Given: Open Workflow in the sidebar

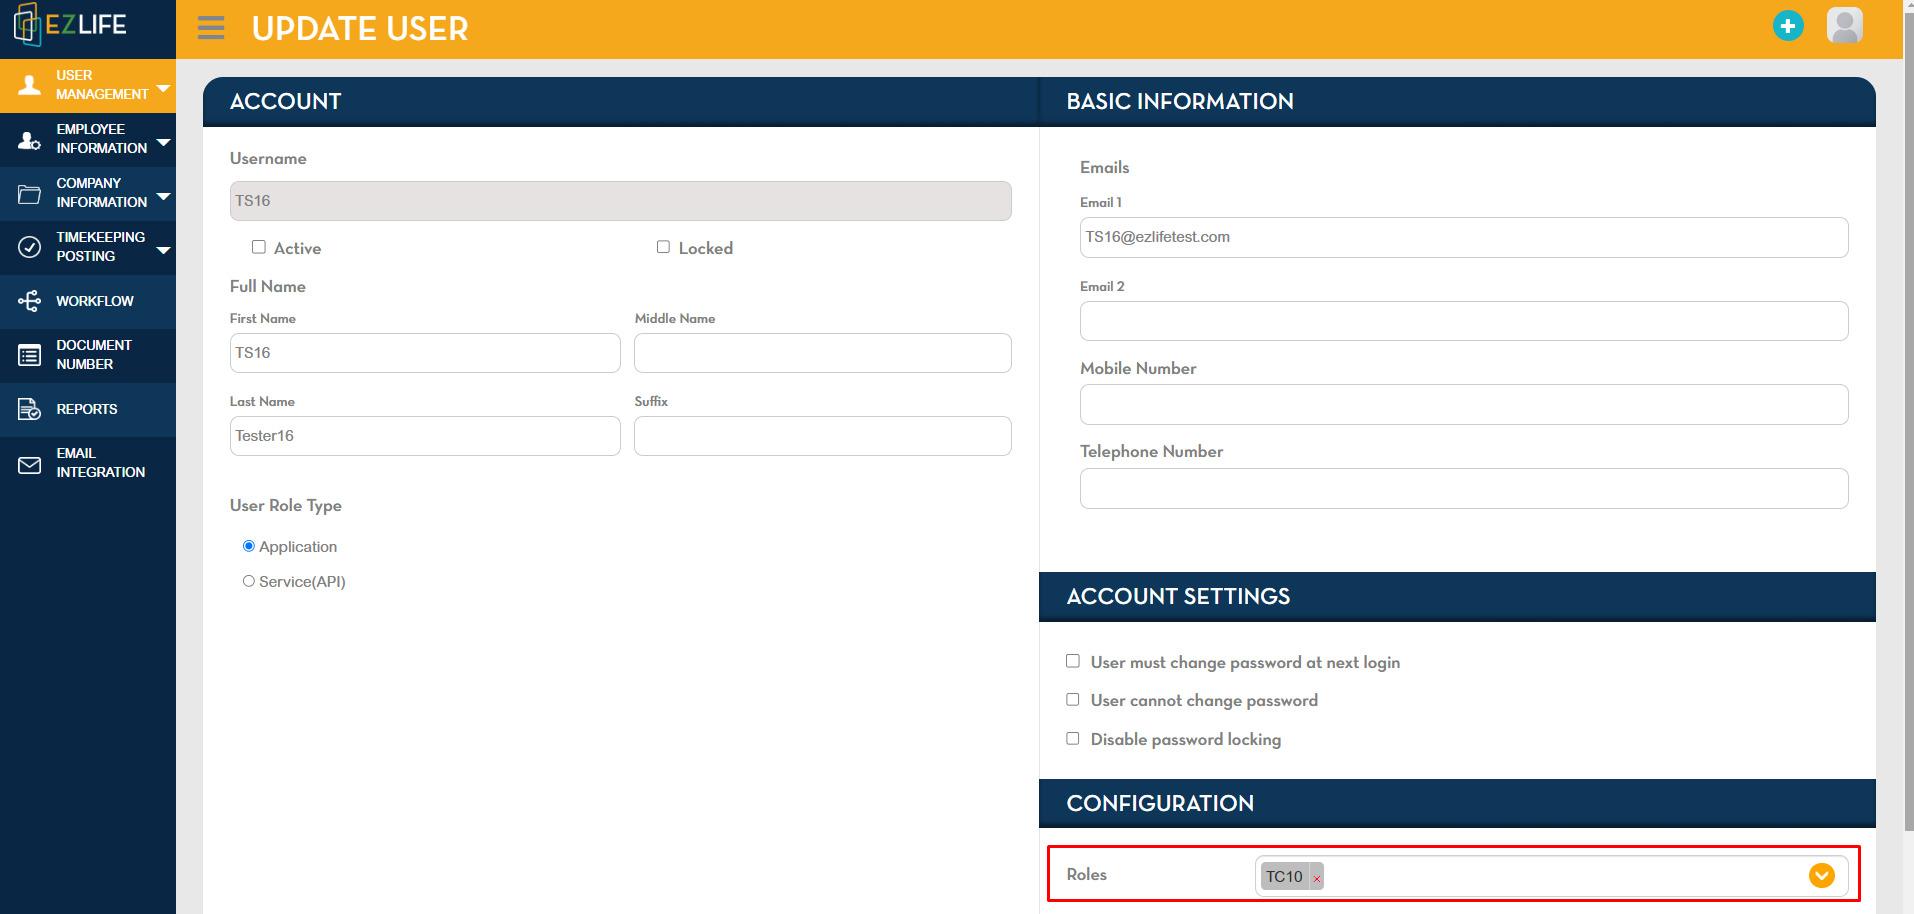Looking at the screenshot, I should point(88,301).
